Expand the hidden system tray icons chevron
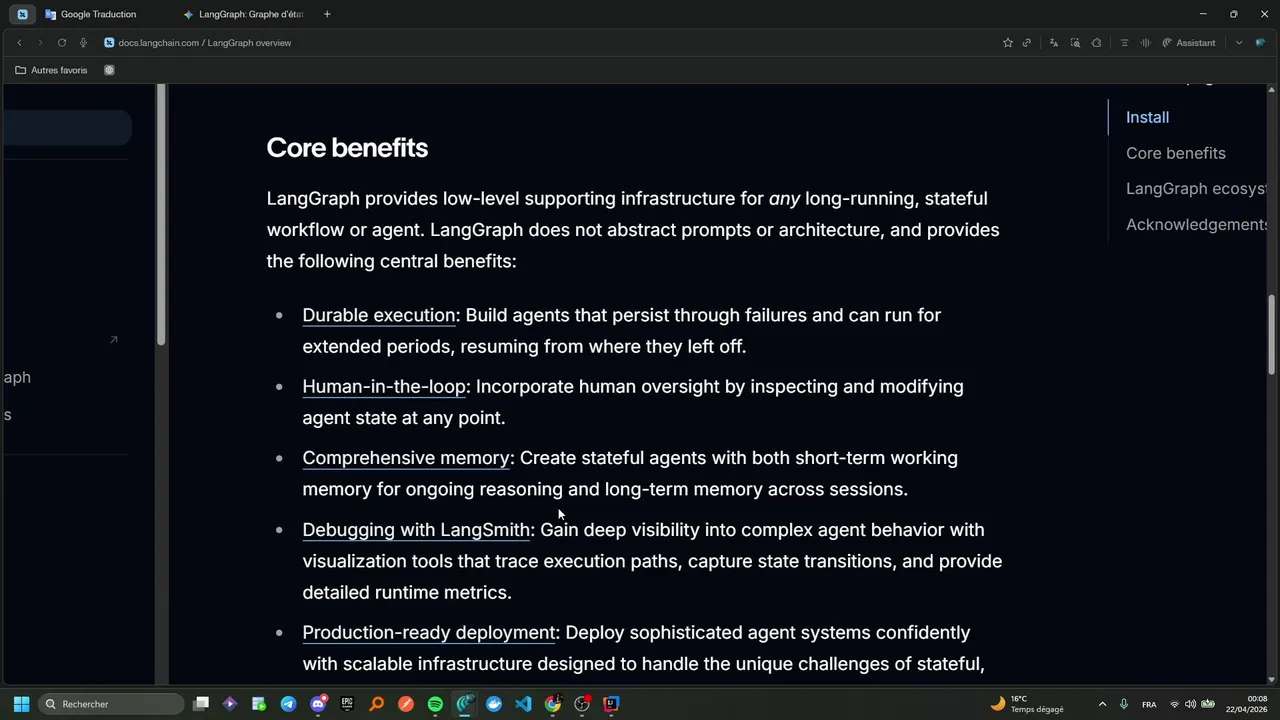Screen dimensions: 1280x720 point(1102,704)
